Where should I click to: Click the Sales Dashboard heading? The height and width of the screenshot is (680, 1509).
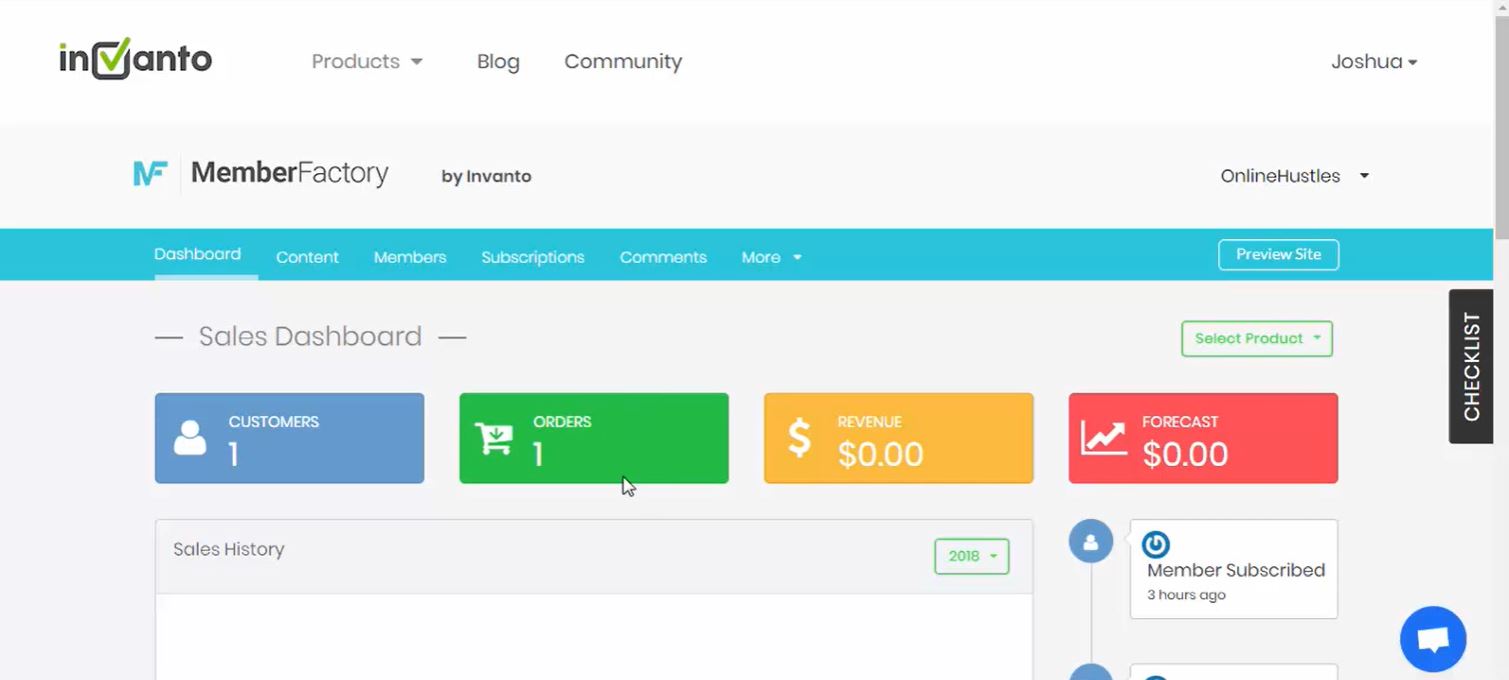click(x=310, y=336)
